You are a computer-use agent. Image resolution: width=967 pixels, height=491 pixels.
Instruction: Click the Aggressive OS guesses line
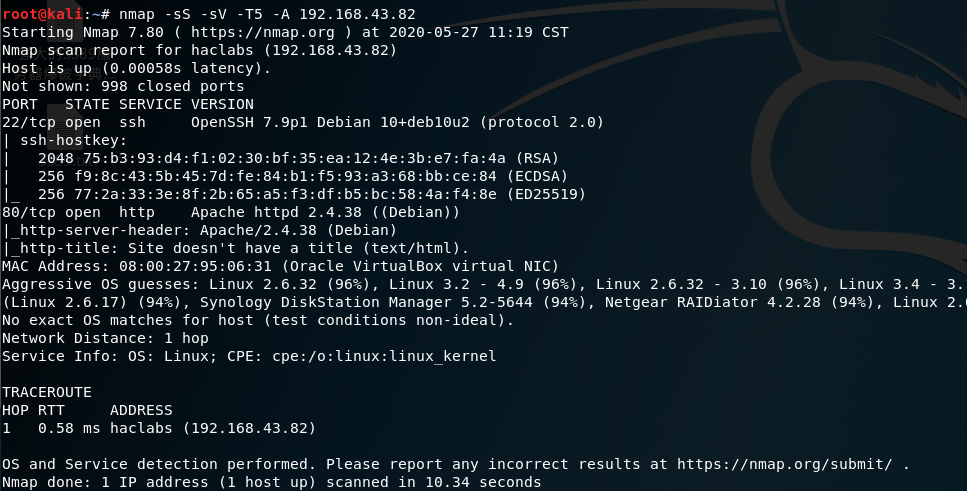484,284
